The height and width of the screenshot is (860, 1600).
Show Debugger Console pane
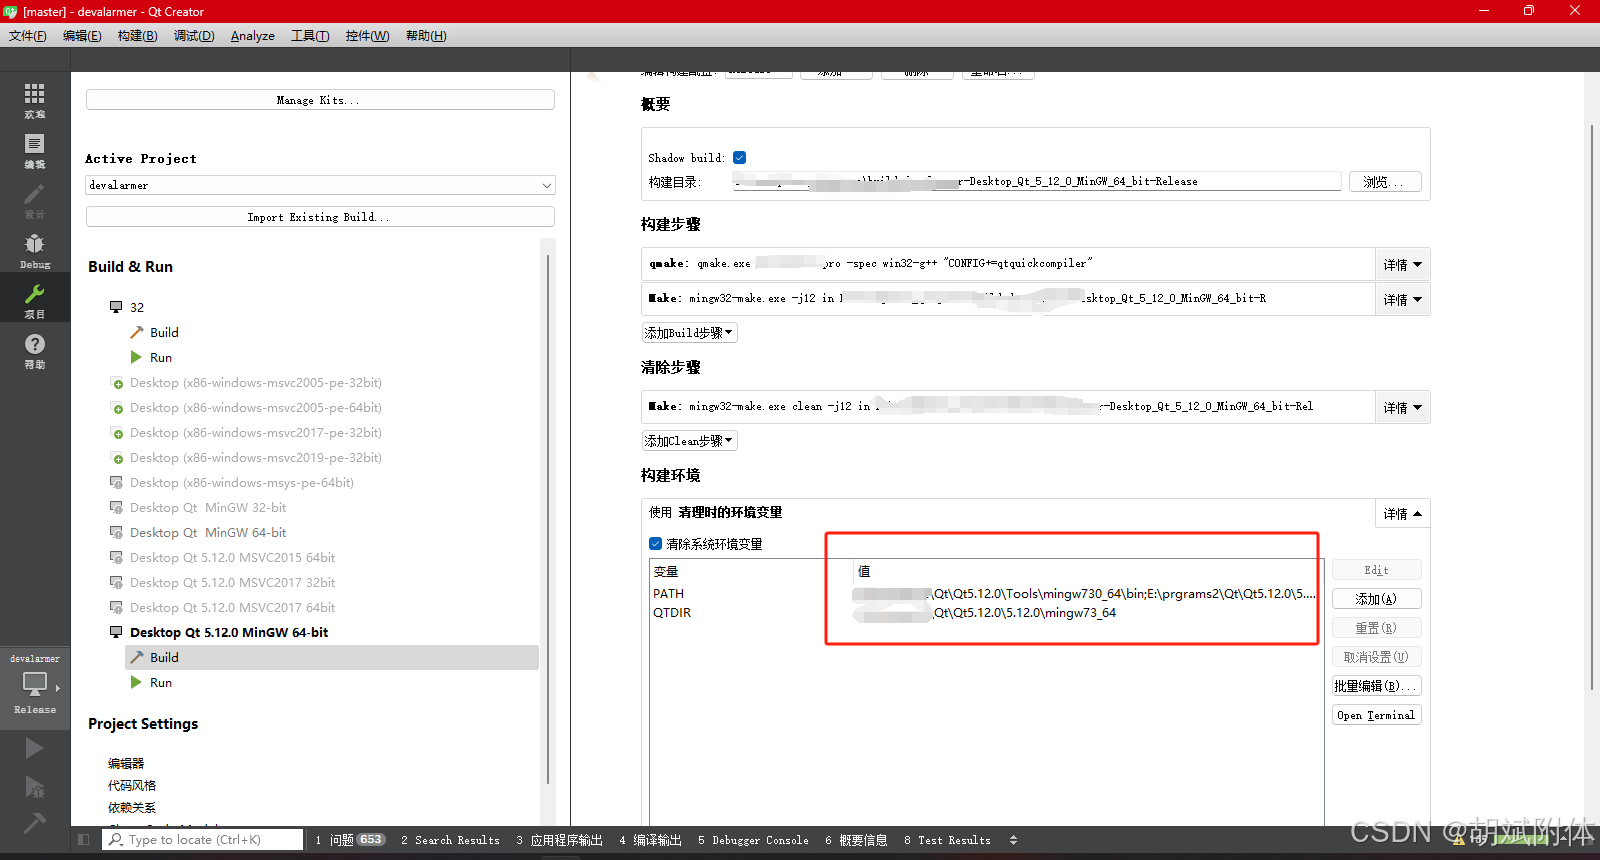(x=753, y=840)
